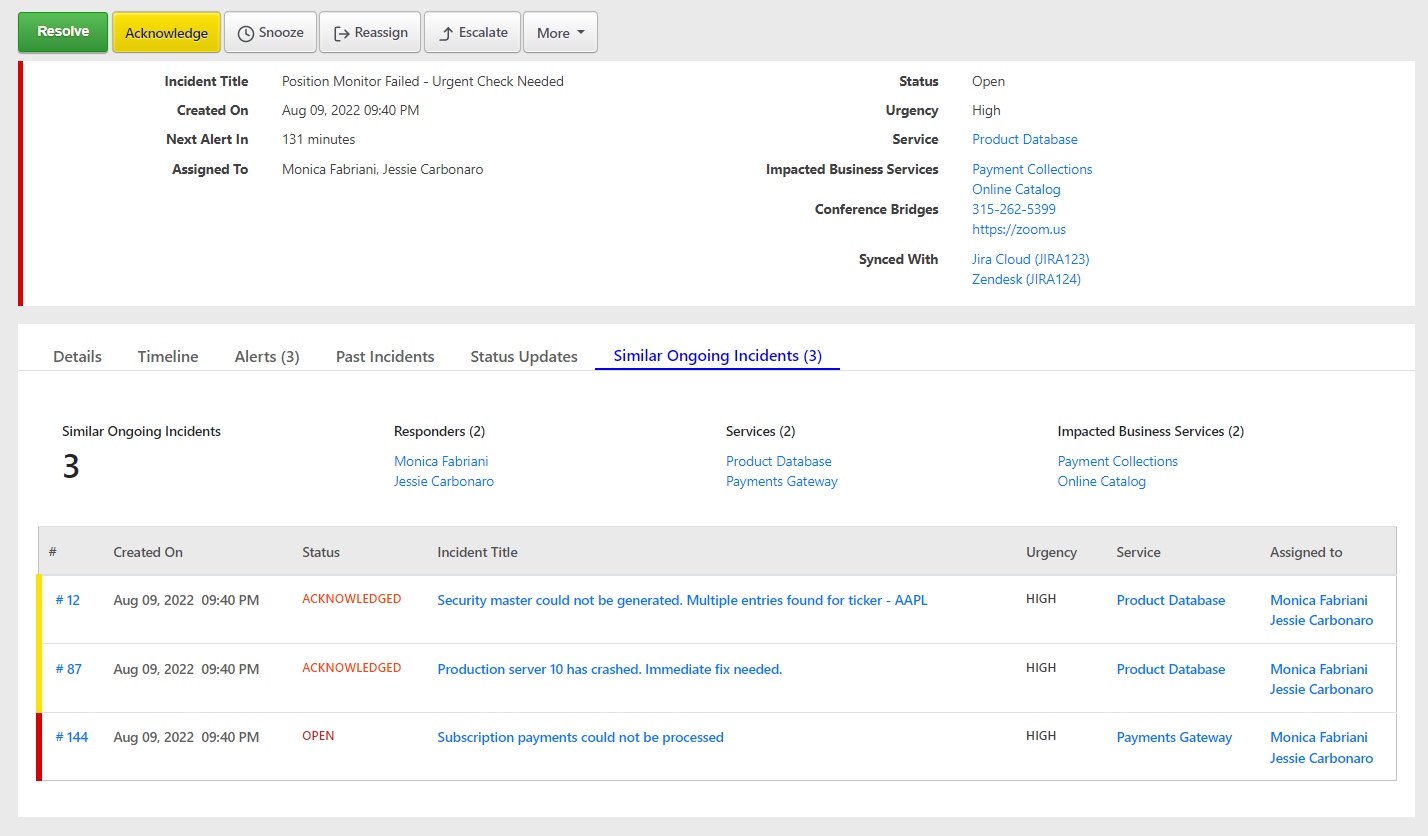
Task: Click the Service column header in table
Action: click(x=1139, y=552)
